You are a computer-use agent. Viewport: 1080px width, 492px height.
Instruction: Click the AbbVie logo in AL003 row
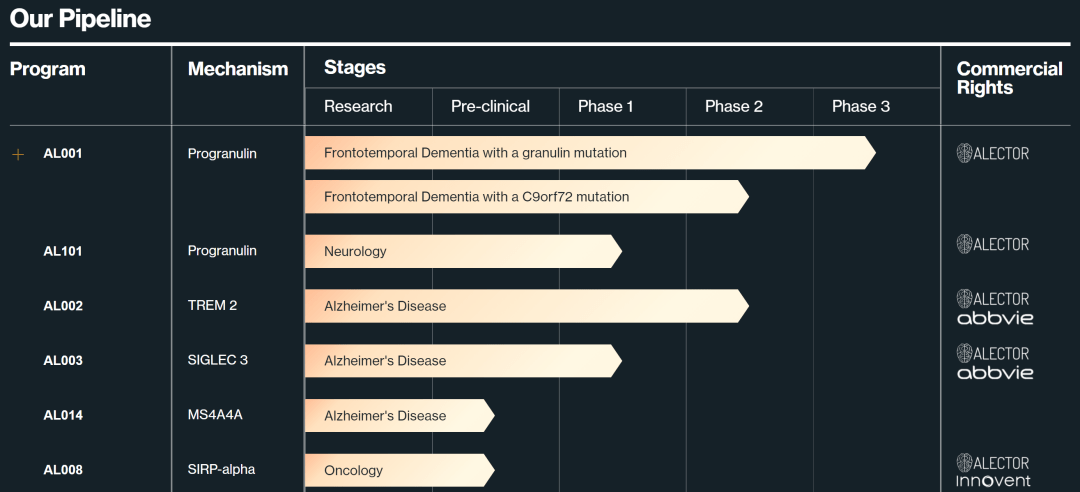point(994,373)
